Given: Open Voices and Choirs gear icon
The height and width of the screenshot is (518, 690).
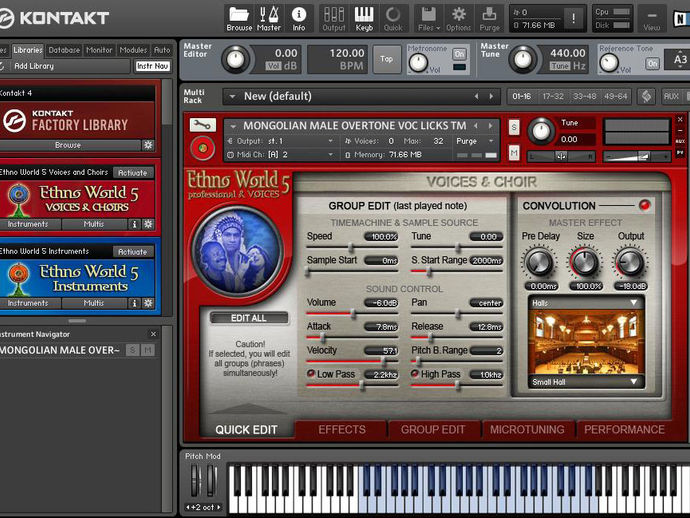Looking at the screenshot, I should click(148, 224).
